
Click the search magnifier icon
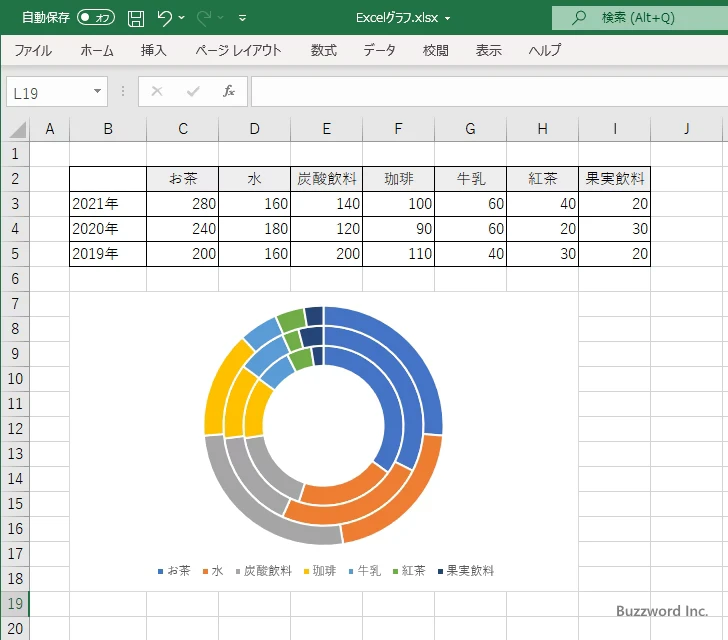(x=578, y=18)
